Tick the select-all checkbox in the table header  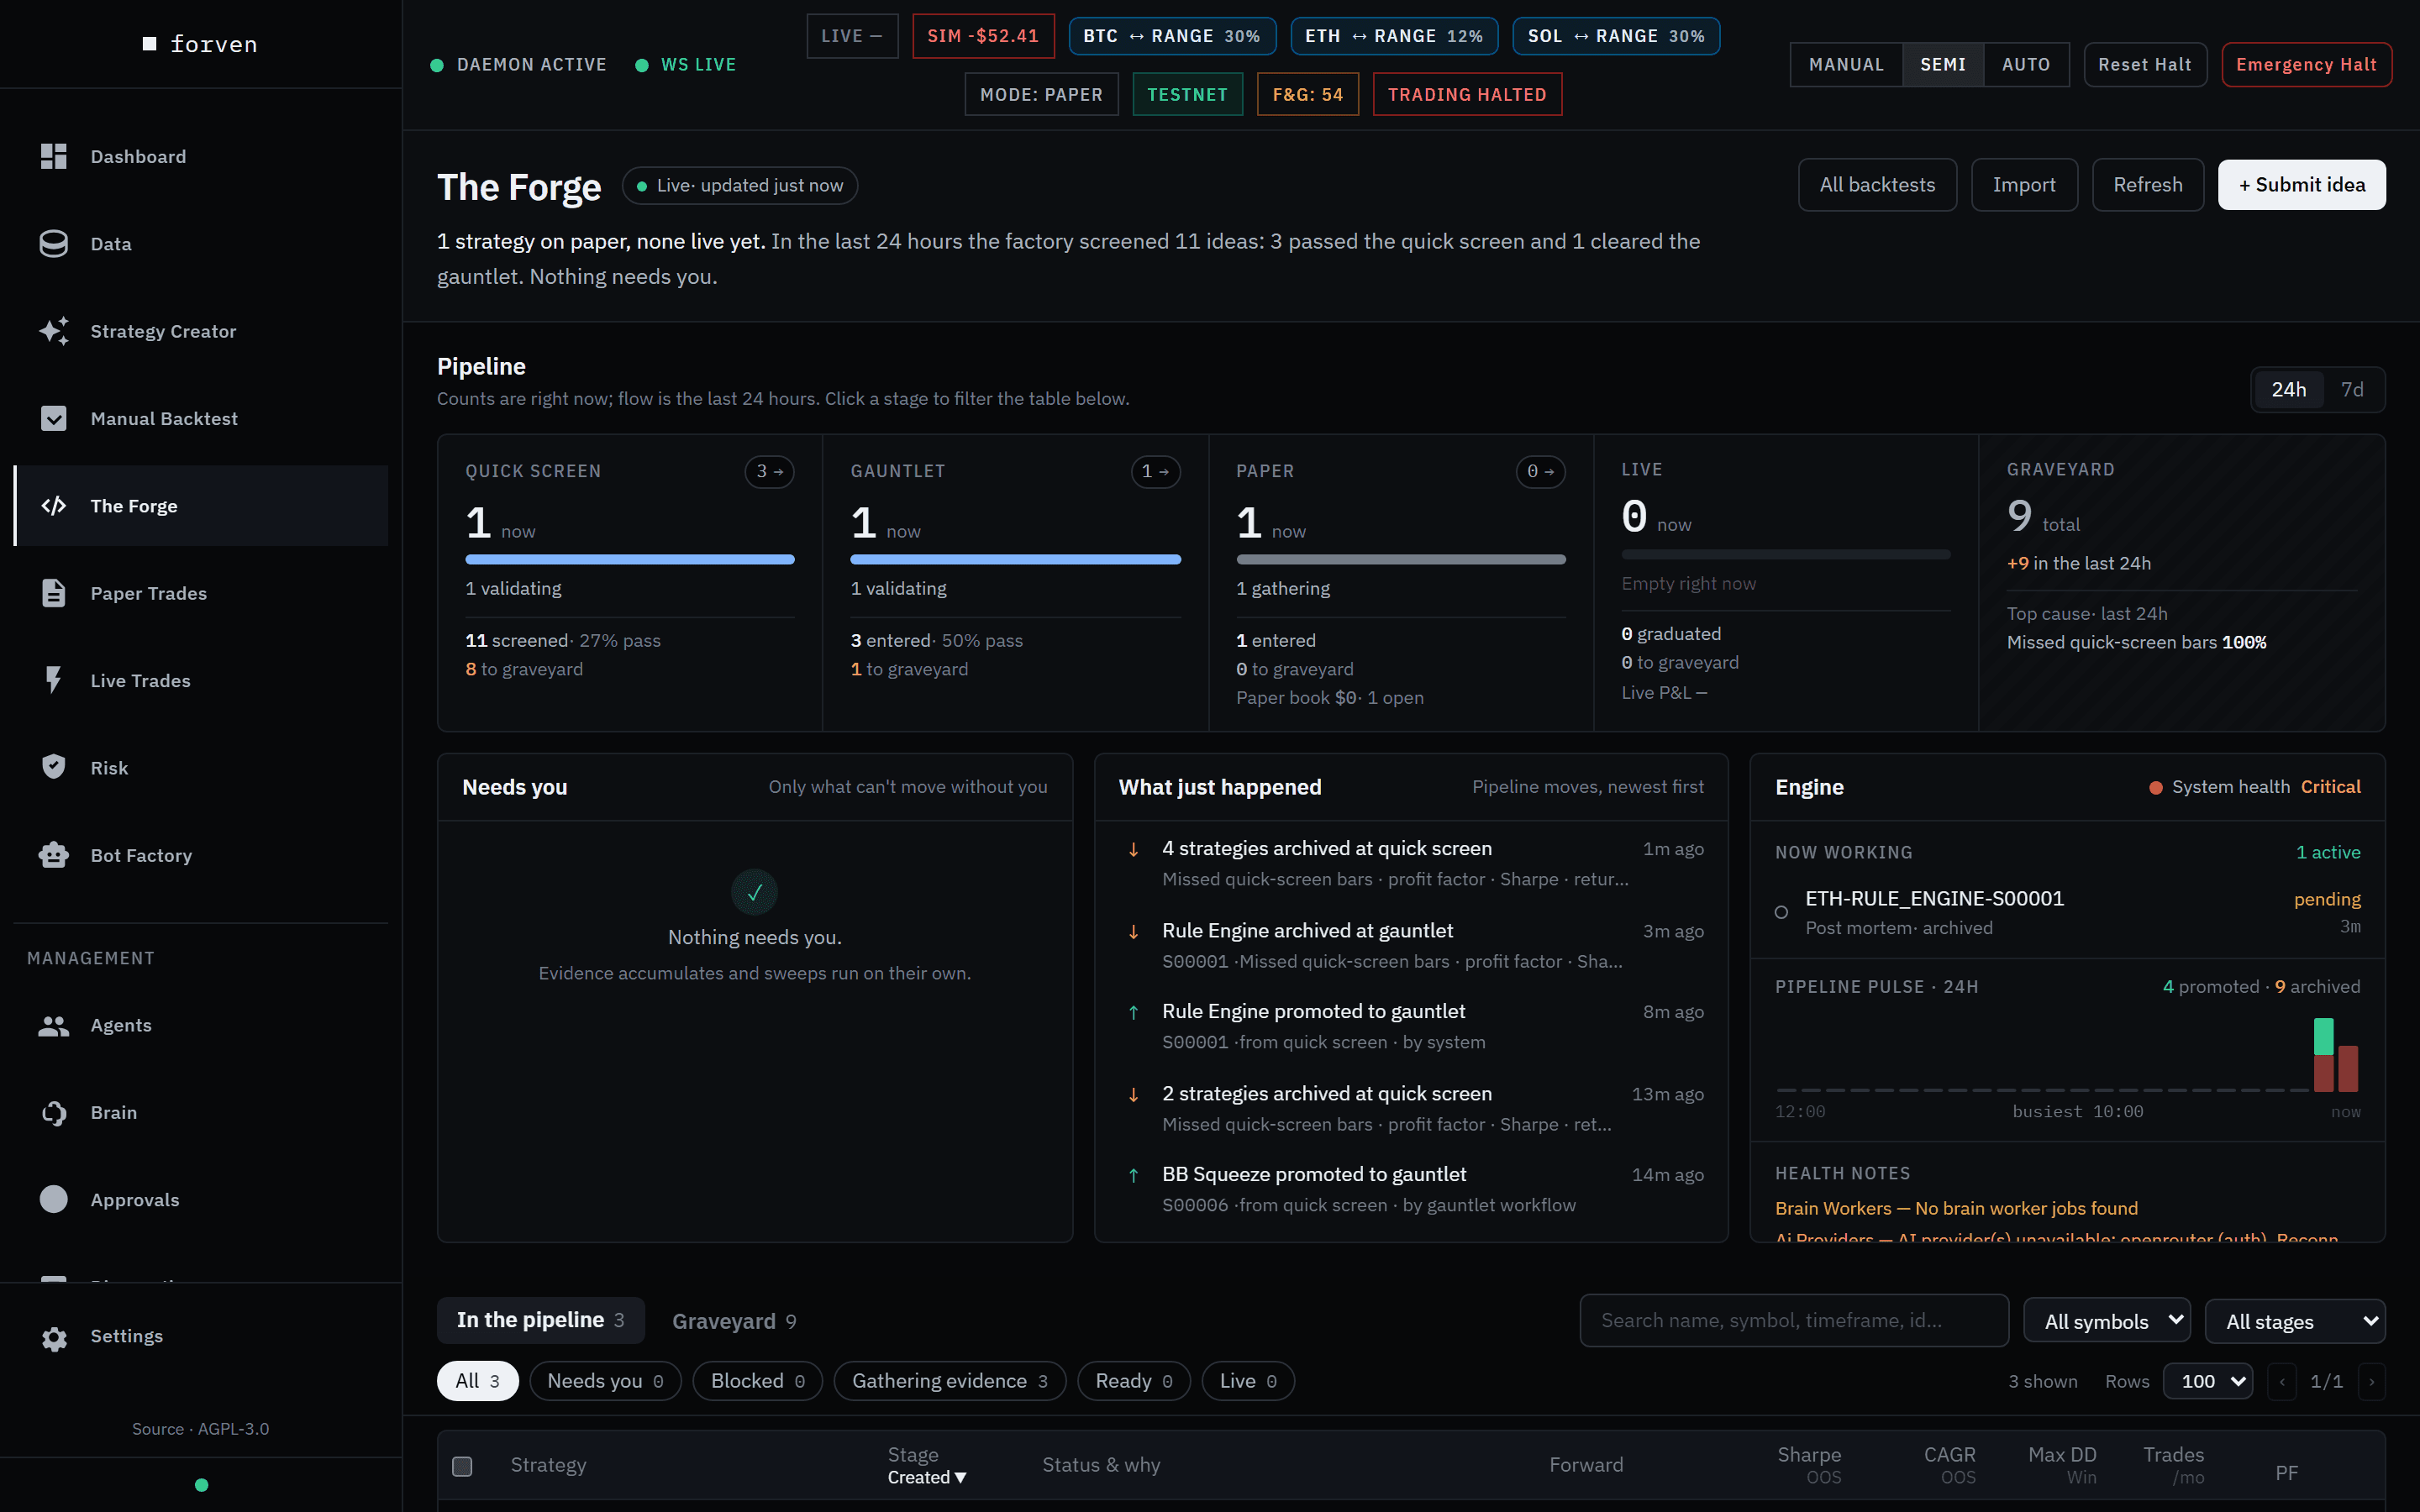tap(462, 1466)
